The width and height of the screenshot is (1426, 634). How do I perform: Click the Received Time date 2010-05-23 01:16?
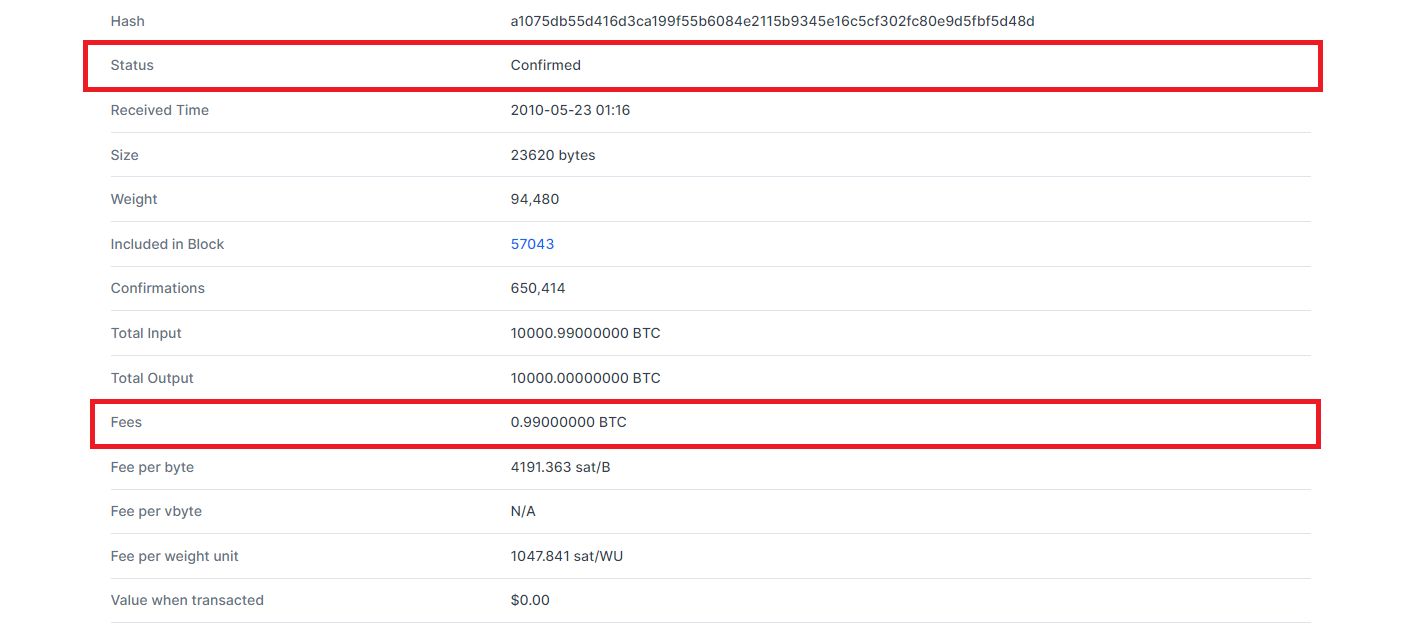click(570, 110)
